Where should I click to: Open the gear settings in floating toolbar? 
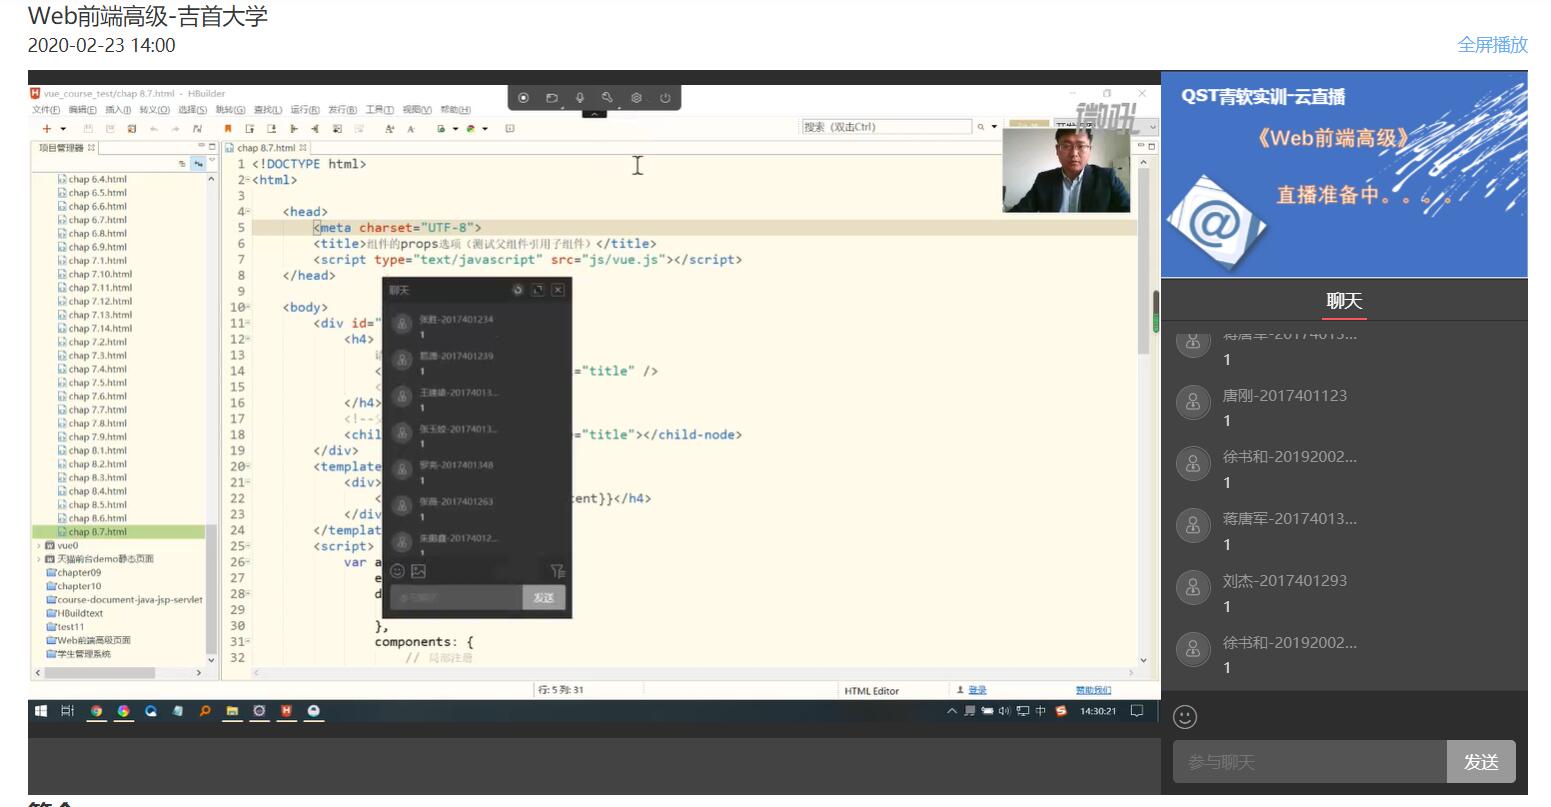click(636, 98)
